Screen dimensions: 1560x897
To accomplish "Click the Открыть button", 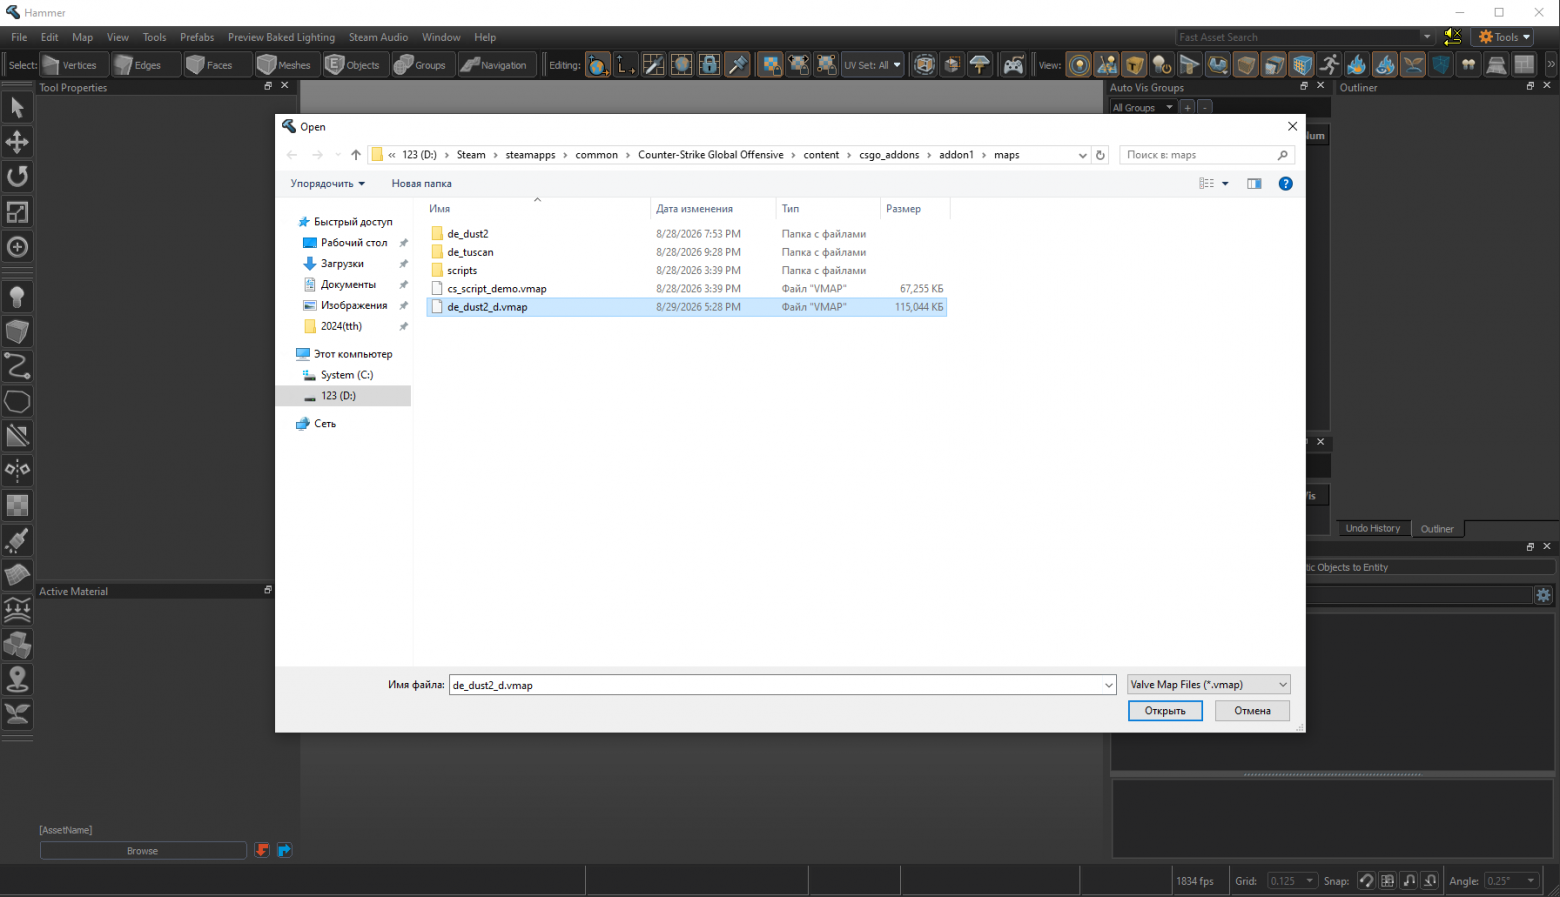I will (x=1165, y=711).
